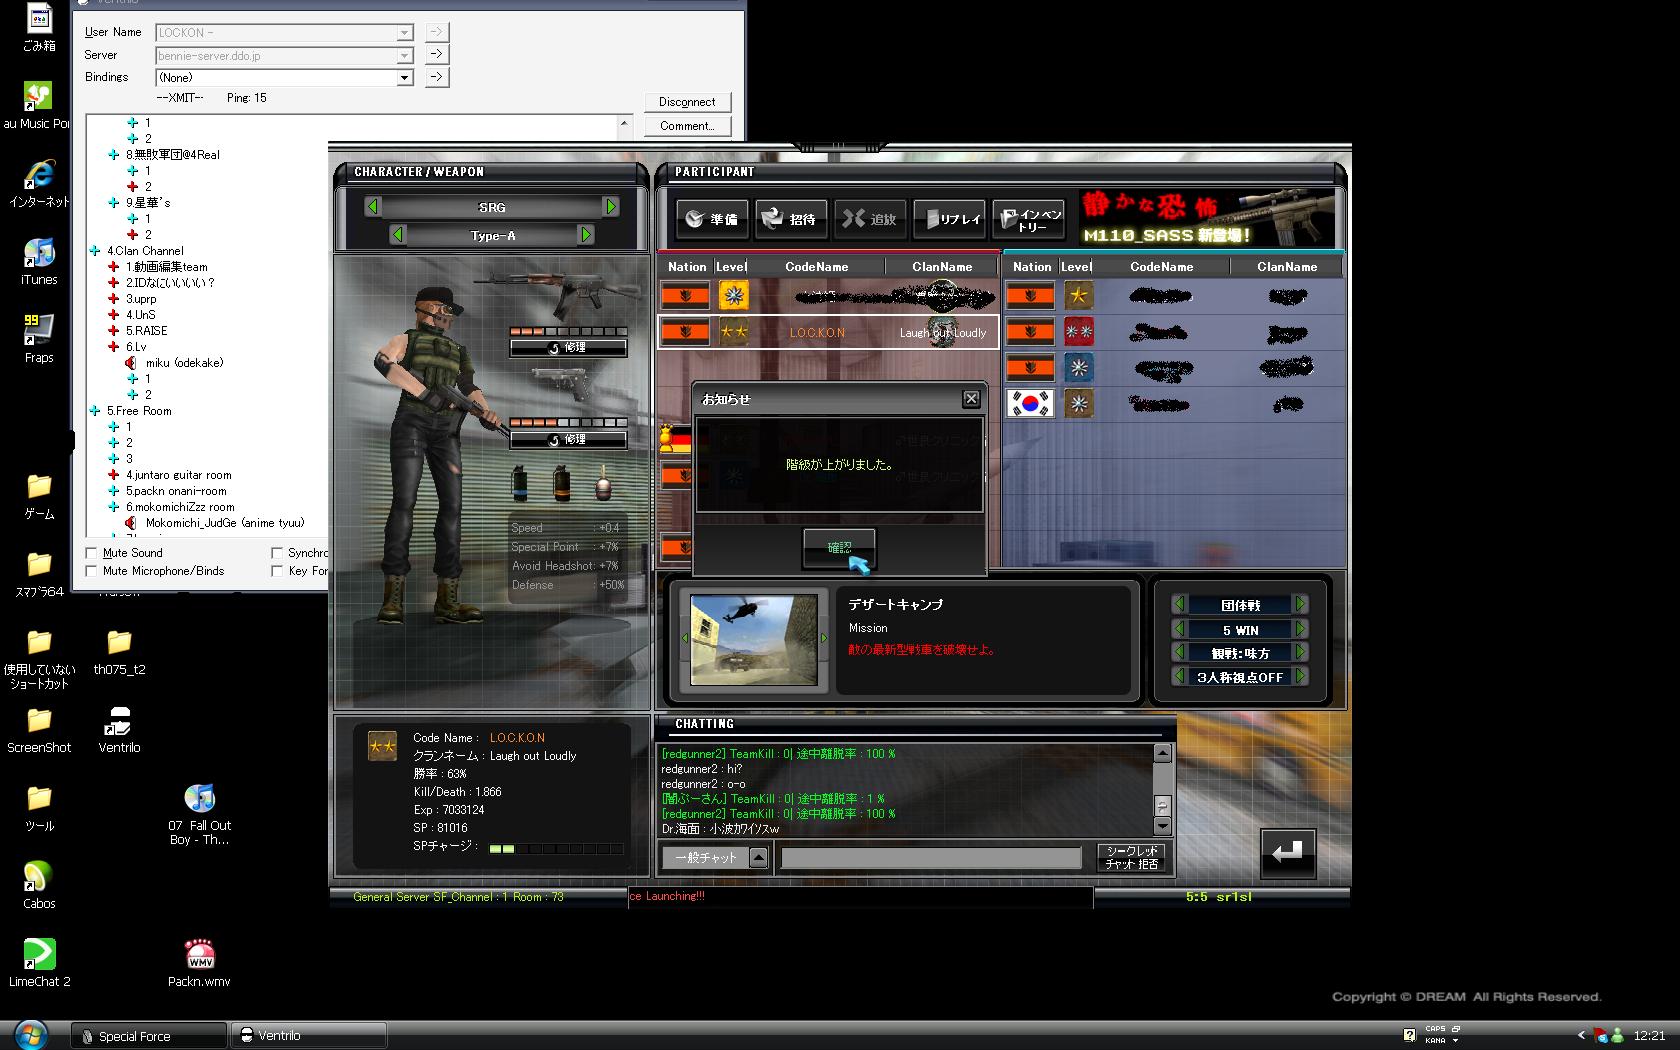Viewport: 1680px width, 1050px height.
Task: Click the chat log scrollbar down arrow
Action: point(1162,826)
